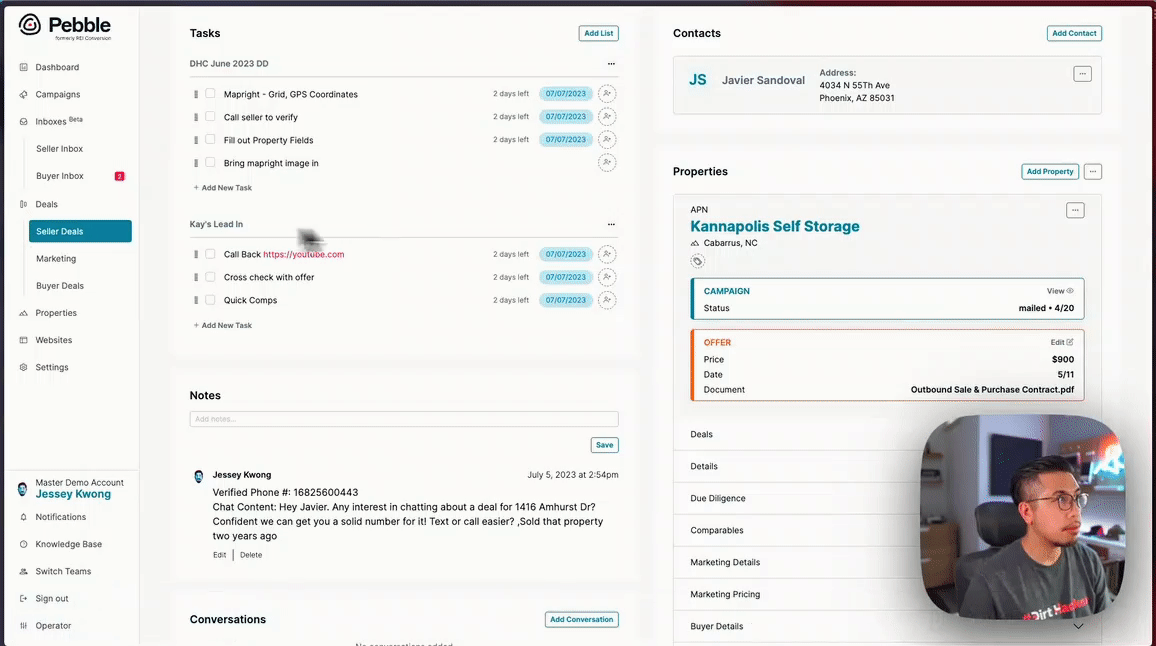Click the Campaigns megaphone icon

24,94
